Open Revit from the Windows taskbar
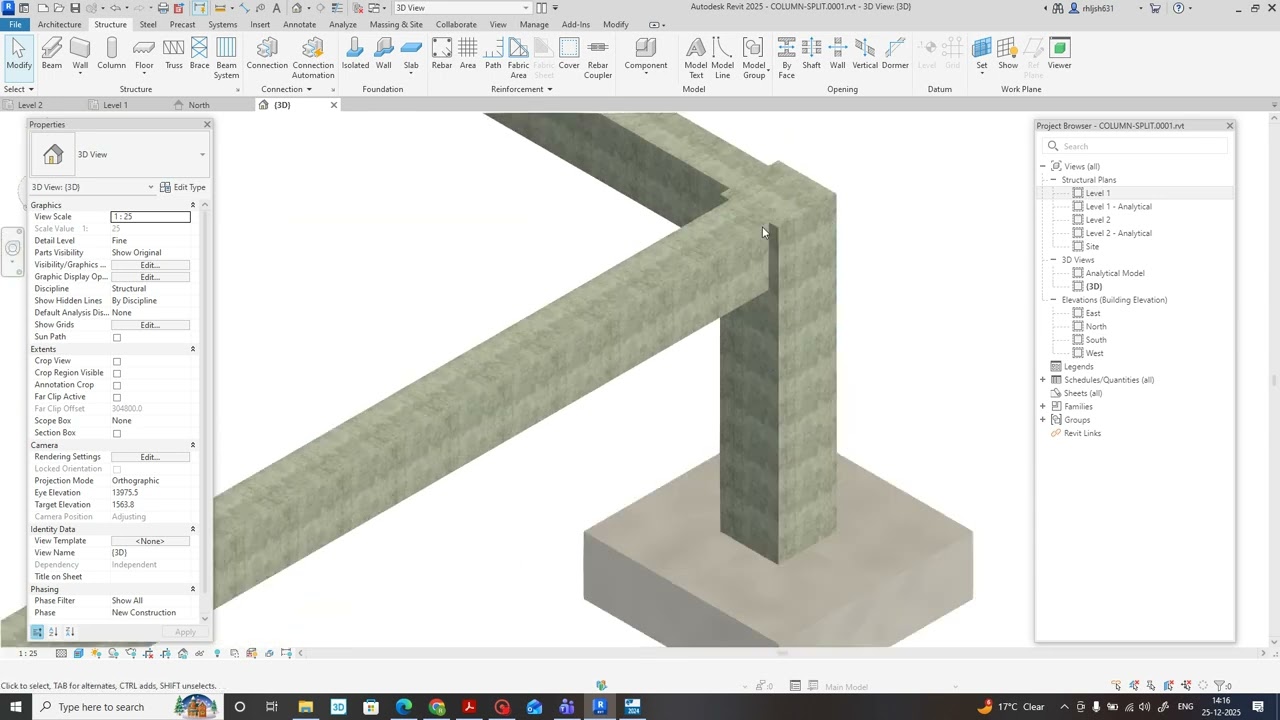Viewport: 1280px width, 720px height. coord(600,707)
